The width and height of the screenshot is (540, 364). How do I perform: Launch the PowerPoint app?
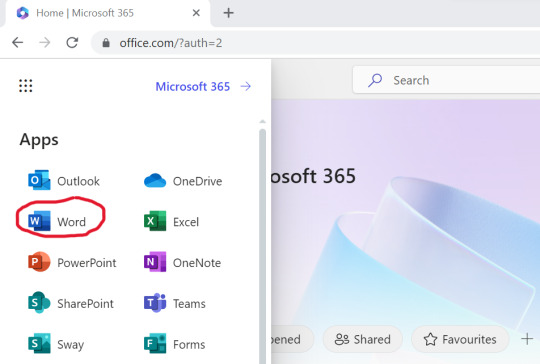[72, 262]
